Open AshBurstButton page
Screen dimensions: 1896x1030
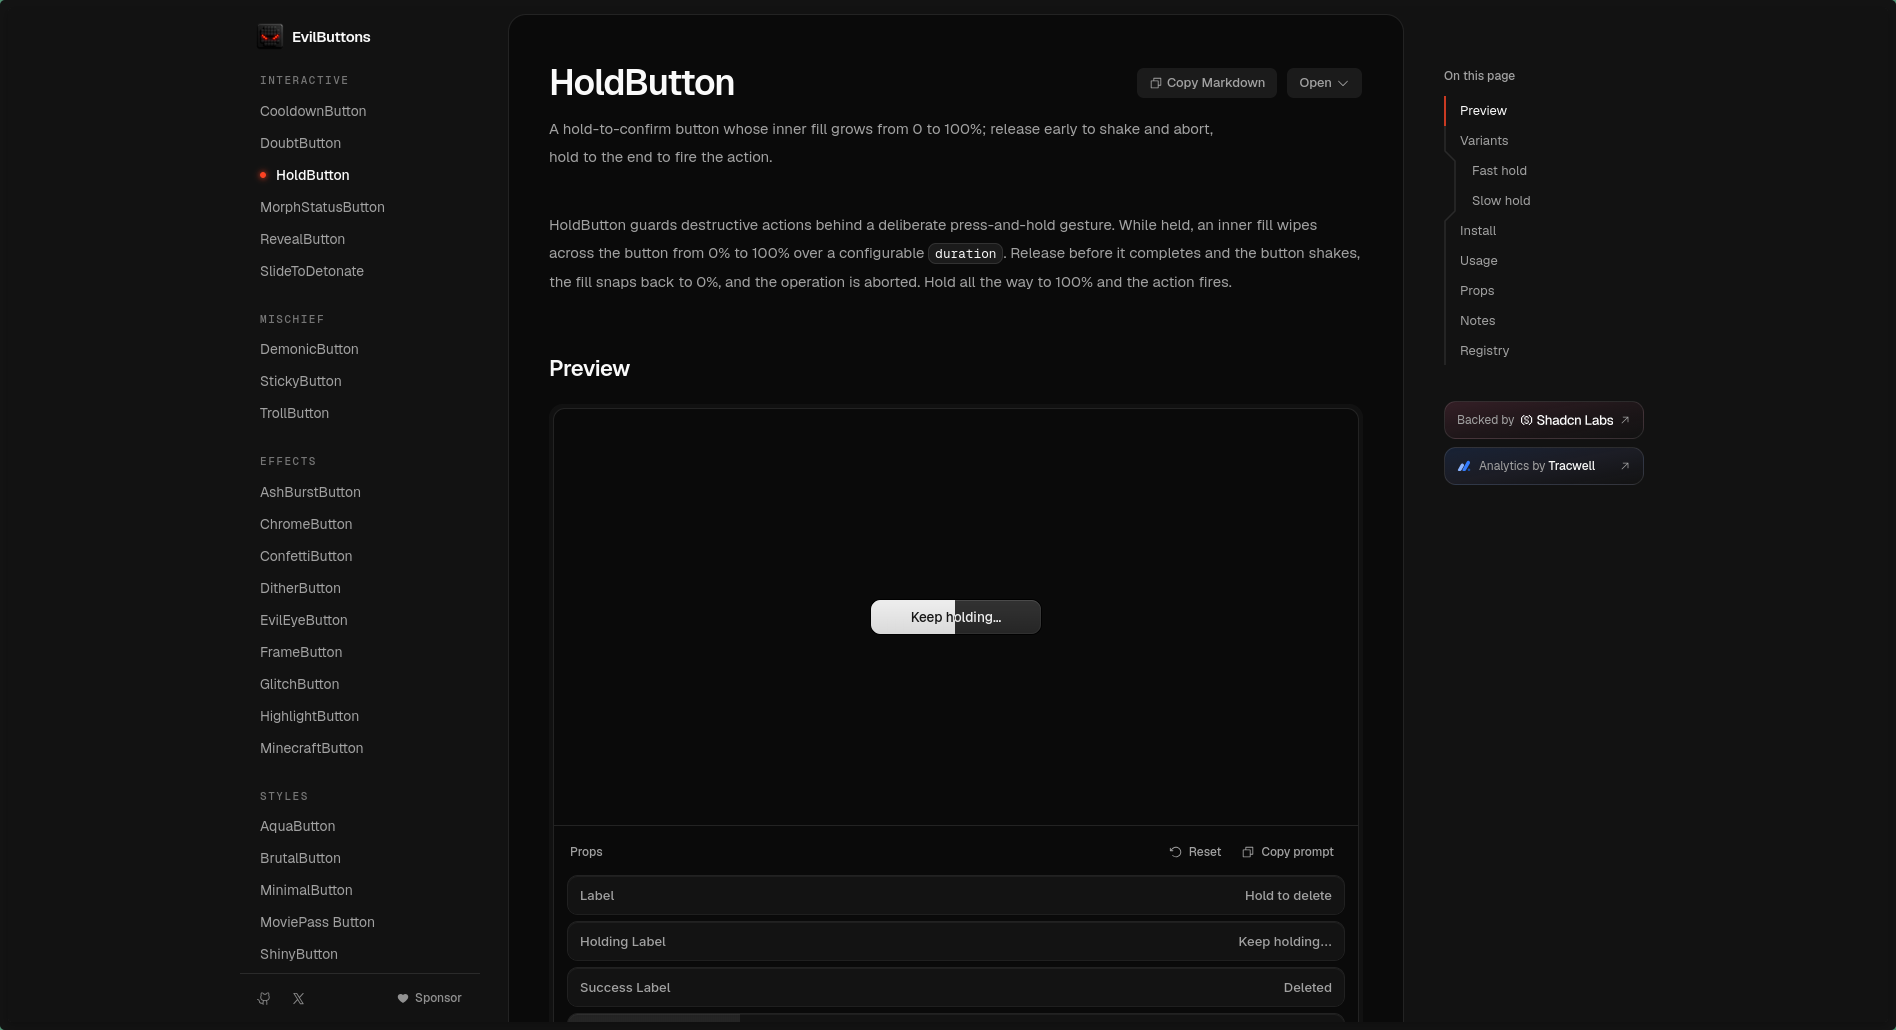click(310, 492)
